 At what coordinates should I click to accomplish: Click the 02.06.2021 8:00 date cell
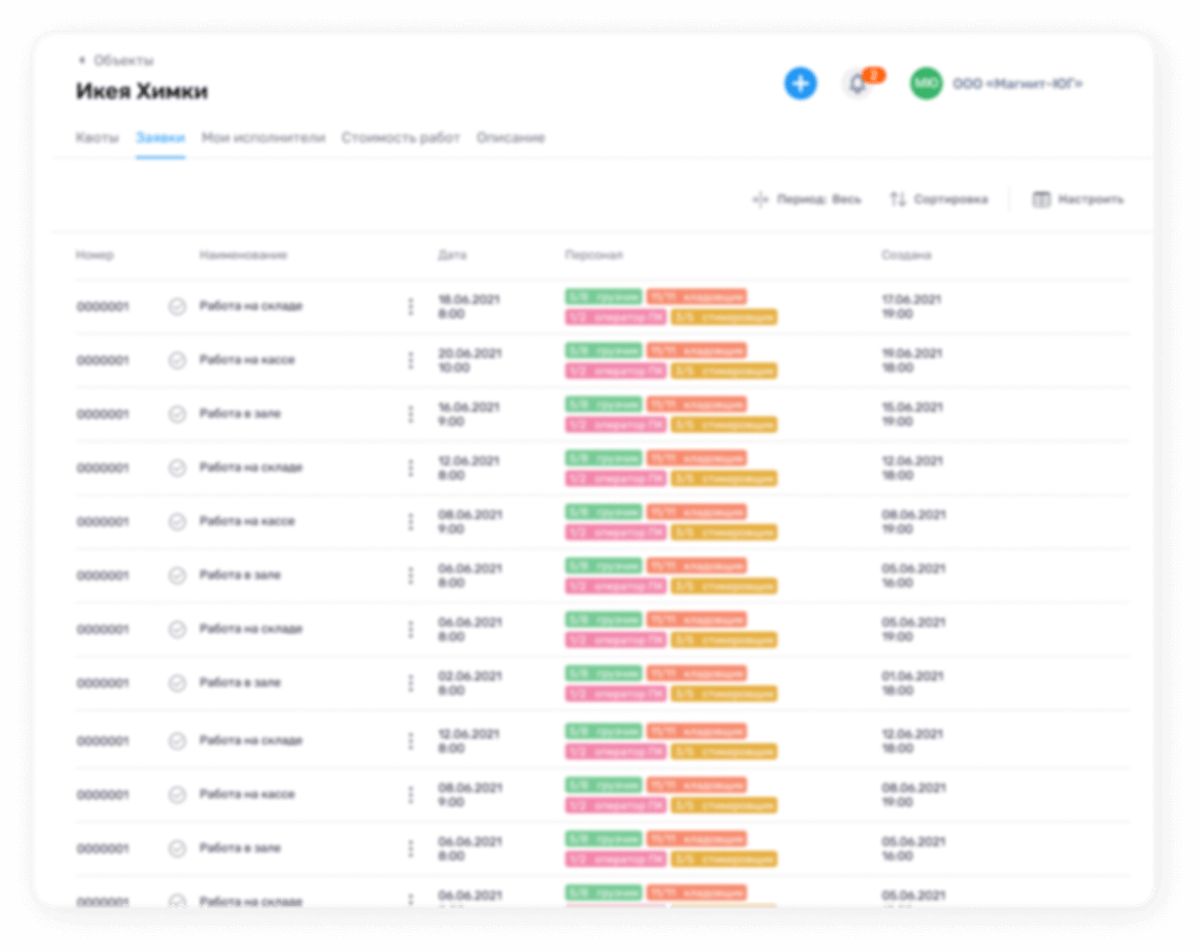coord(469,683)
